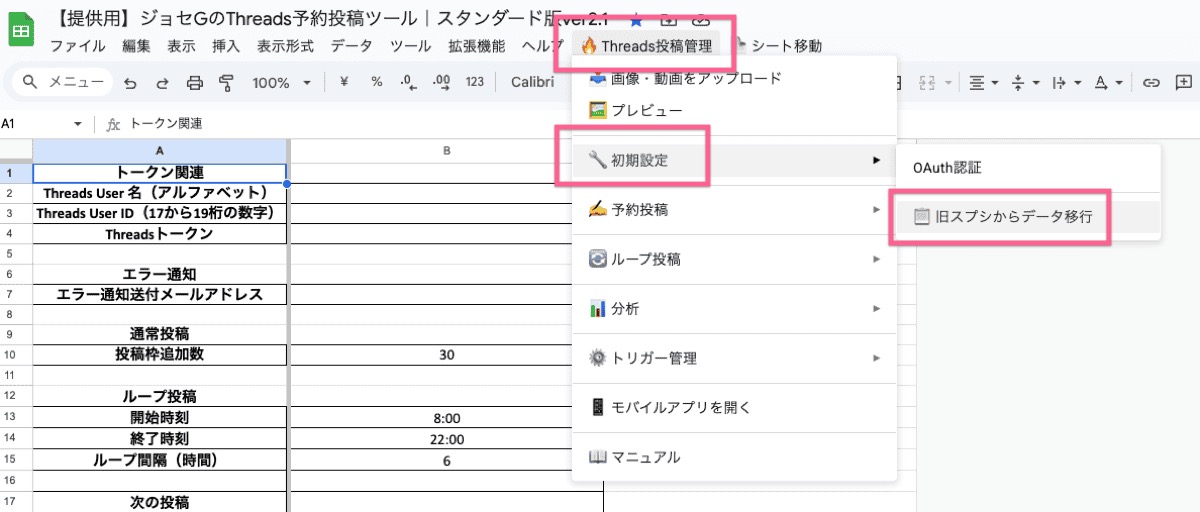Select cell Threadsトークン
Image resolution: width=1200 pixels, height=512 pixels.
click(x=160, y=234)
